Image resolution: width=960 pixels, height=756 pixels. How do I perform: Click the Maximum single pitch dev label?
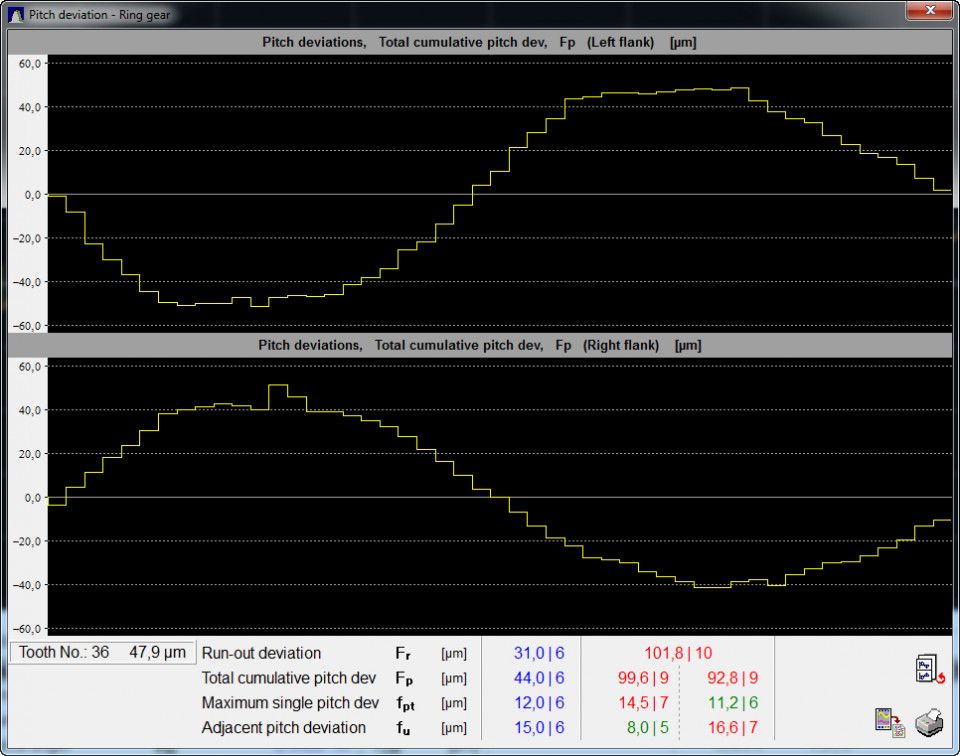[x=290, y=703]
